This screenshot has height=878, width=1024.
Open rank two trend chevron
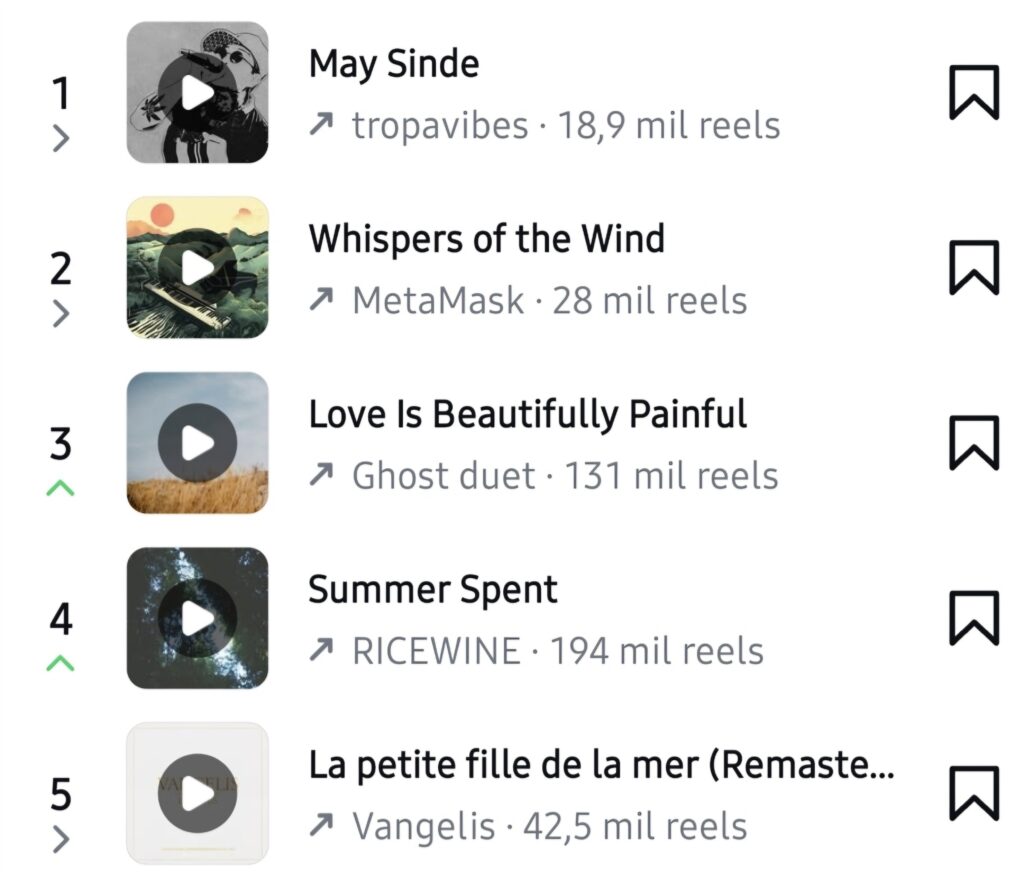[x=61, y=314]
